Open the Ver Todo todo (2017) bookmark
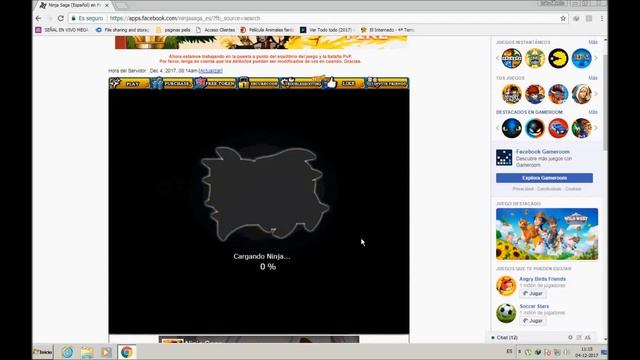640x360 pixels. [x=327, y=30]
